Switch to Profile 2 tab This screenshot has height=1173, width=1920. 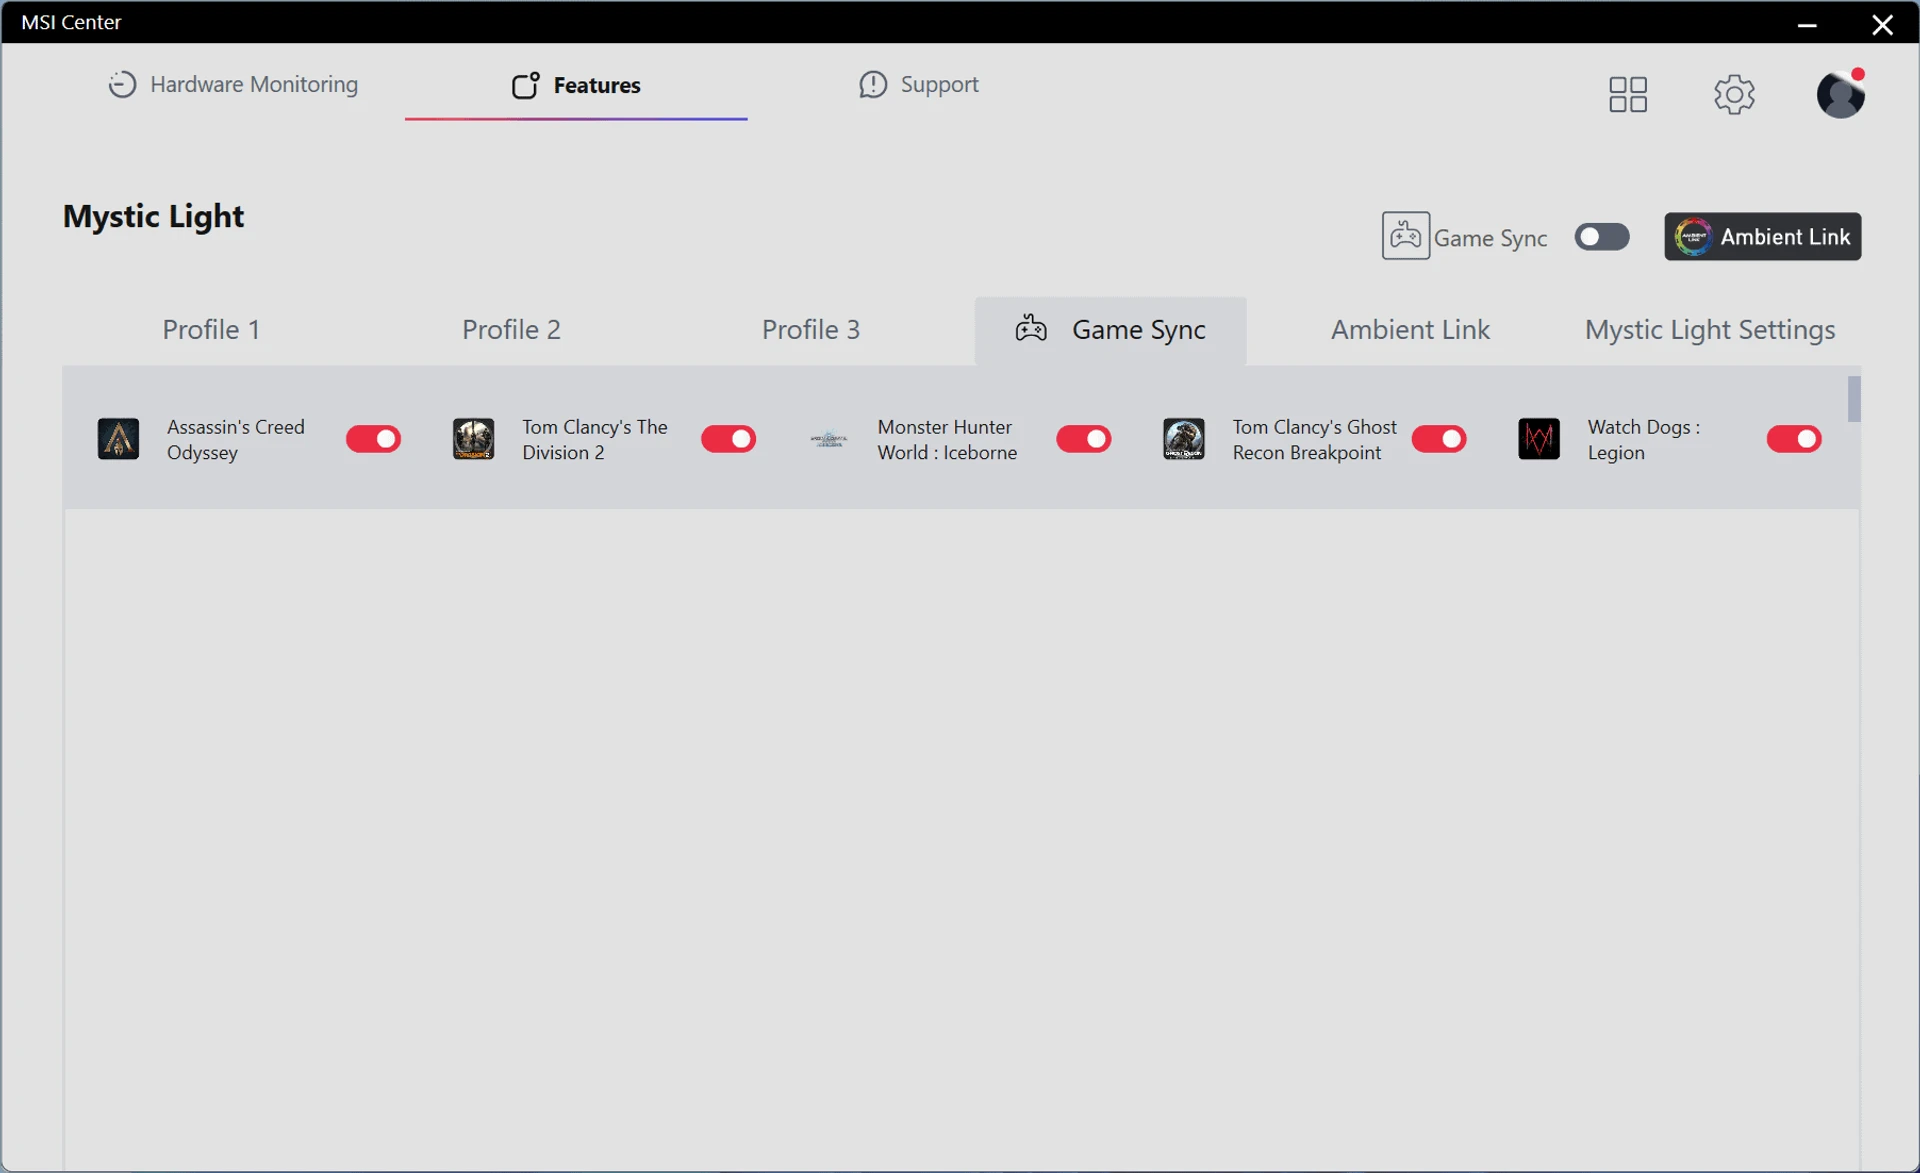511,329
